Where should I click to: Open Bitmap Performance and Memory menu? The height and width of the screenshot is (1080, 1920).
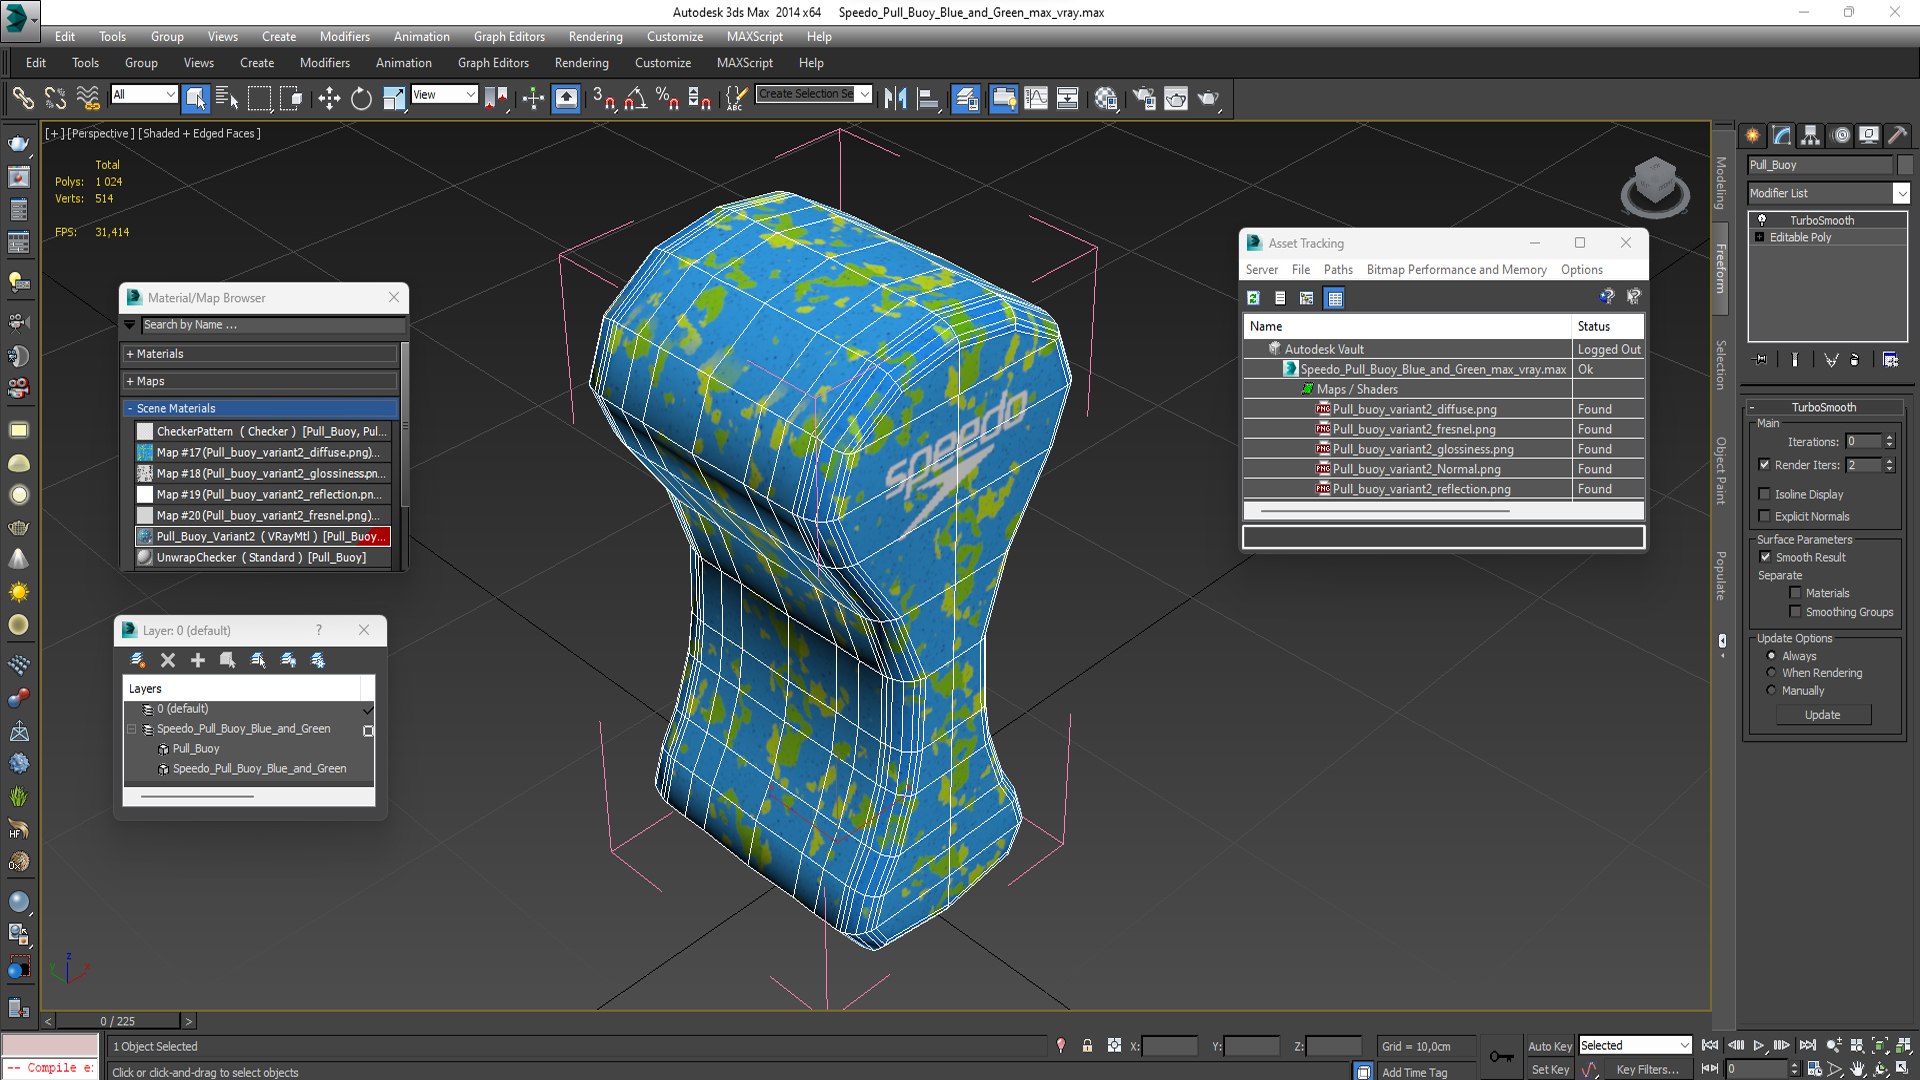1456,270
